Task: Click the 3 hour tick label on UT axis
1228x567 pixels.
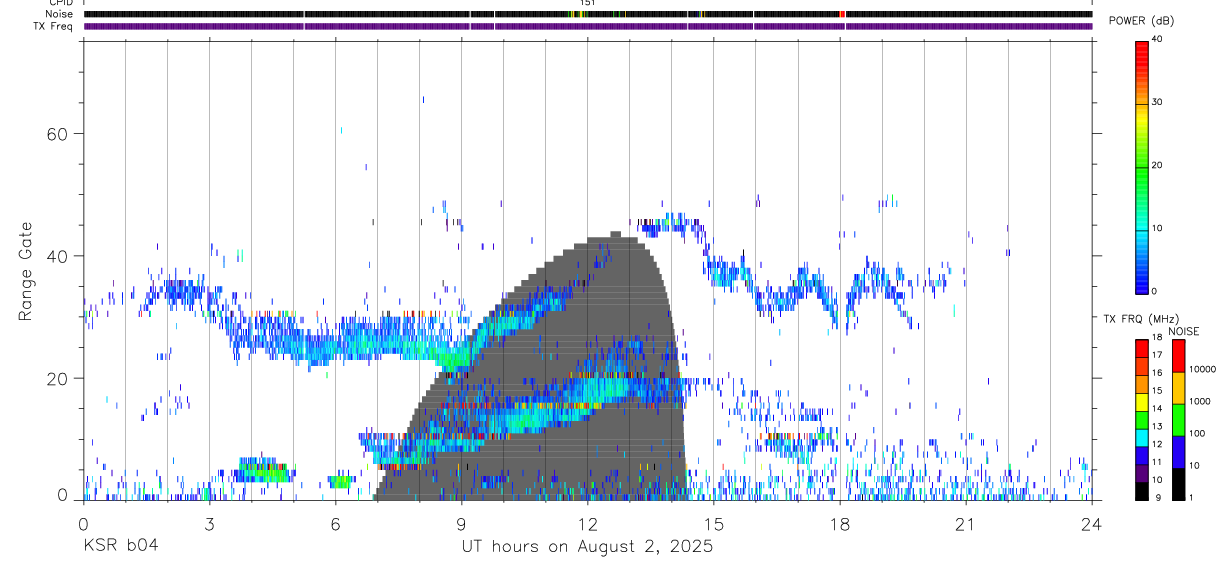Action: coord(209,524)
